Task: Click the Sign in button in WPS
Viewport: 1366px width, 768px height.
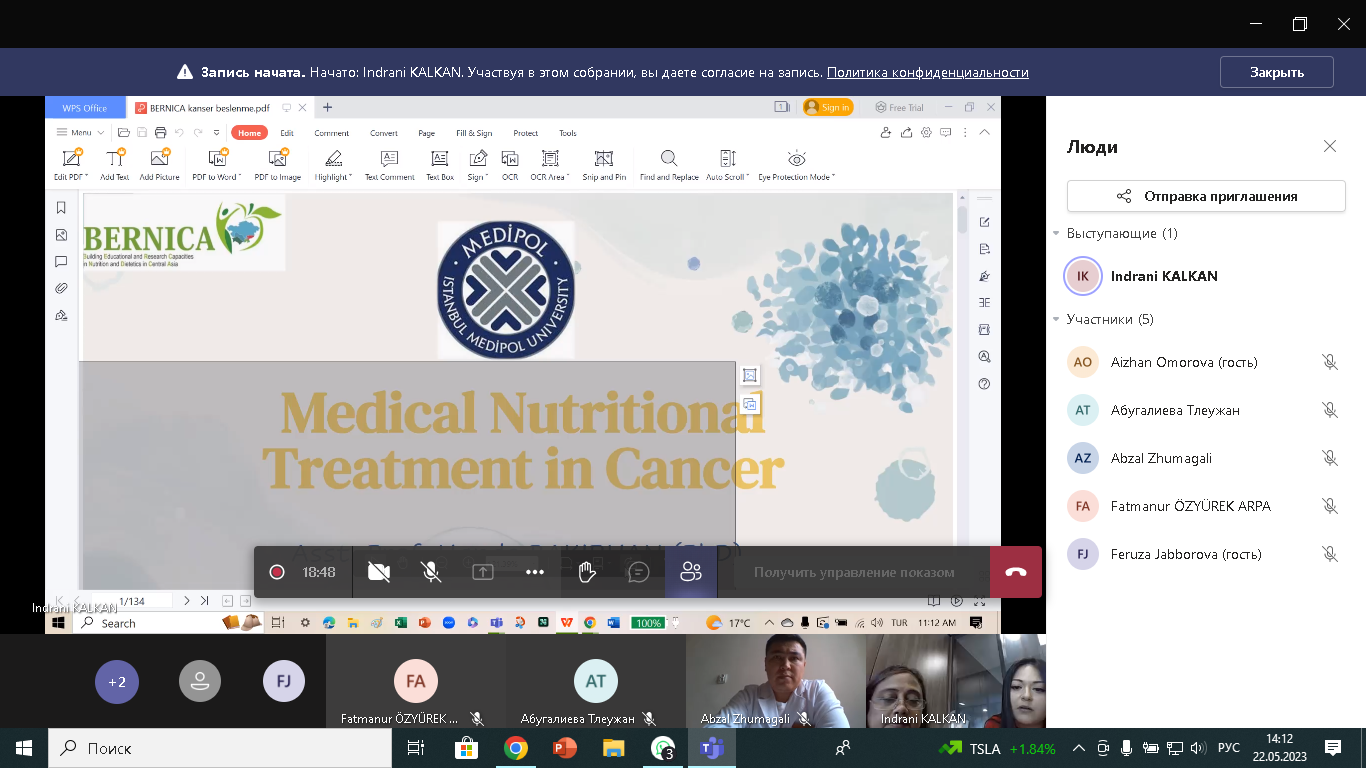Action: click(828, 108)
